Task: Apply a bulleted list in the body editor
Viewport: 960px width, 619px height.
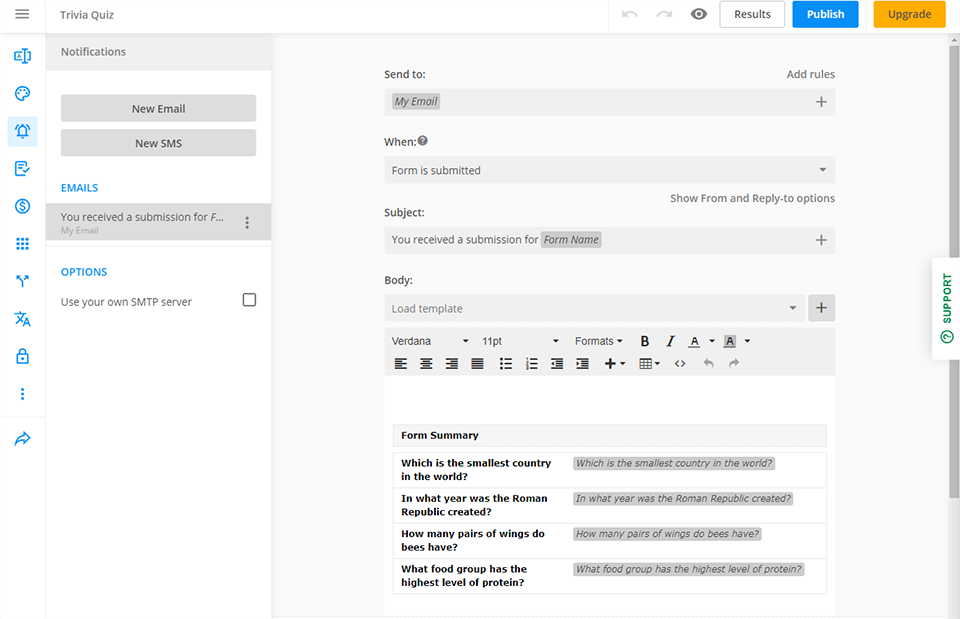Action: [x=507, y=363]
